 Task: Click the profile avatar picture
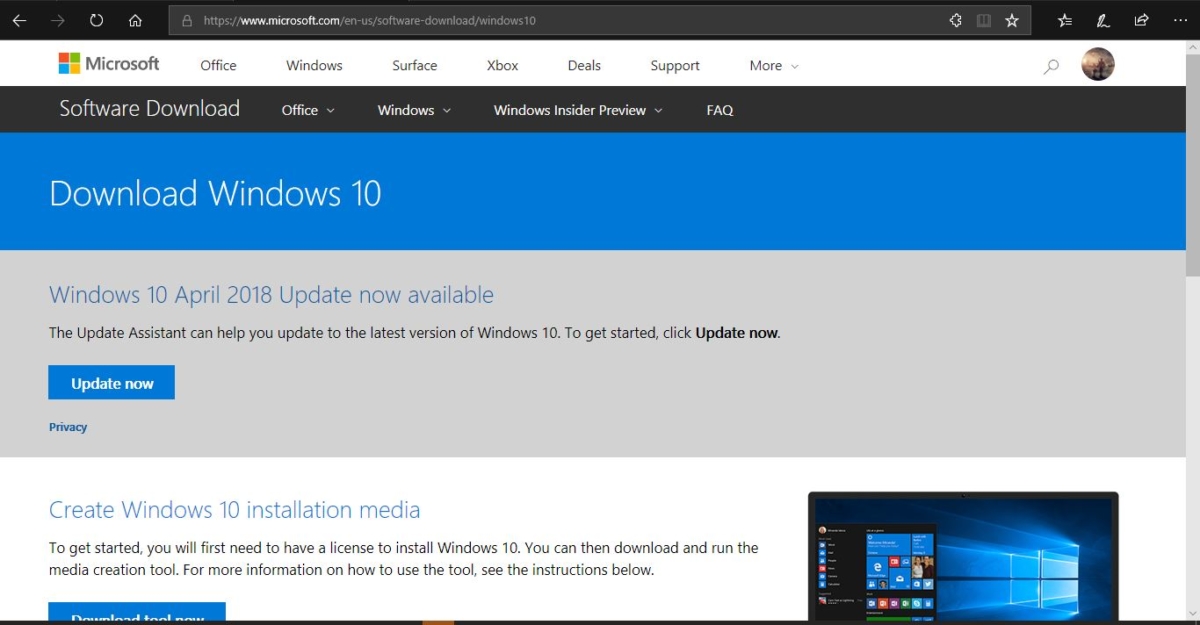point(1098,64)
